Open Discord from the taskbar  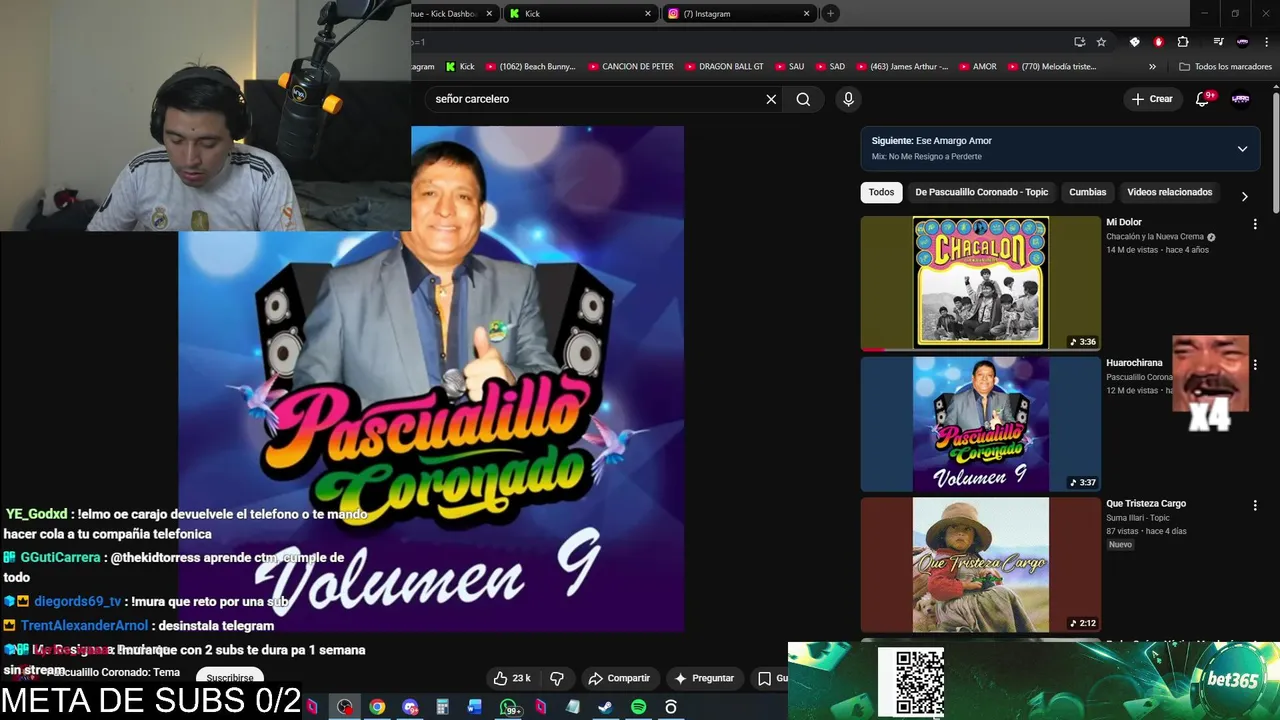(410, 707)
